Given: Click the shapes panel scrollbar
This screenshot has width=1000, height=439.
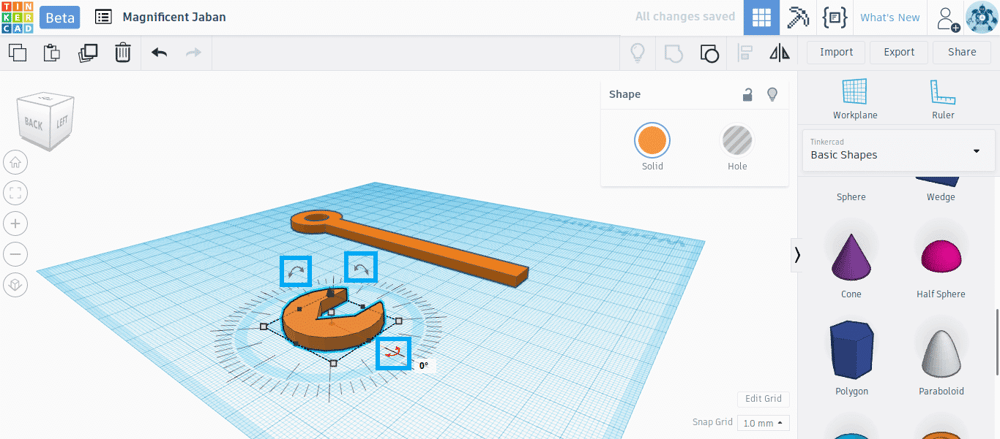Looking at the screenshot, I should click(997, 341).
